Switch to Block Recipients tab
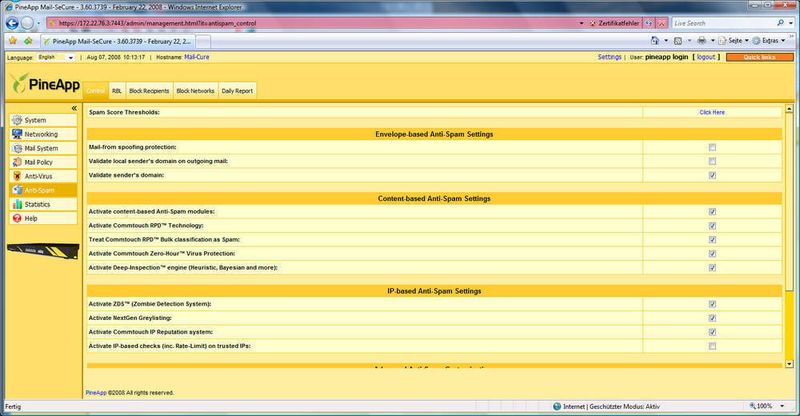Viewport: 800px width, 416px height. (x=149, y=91)
